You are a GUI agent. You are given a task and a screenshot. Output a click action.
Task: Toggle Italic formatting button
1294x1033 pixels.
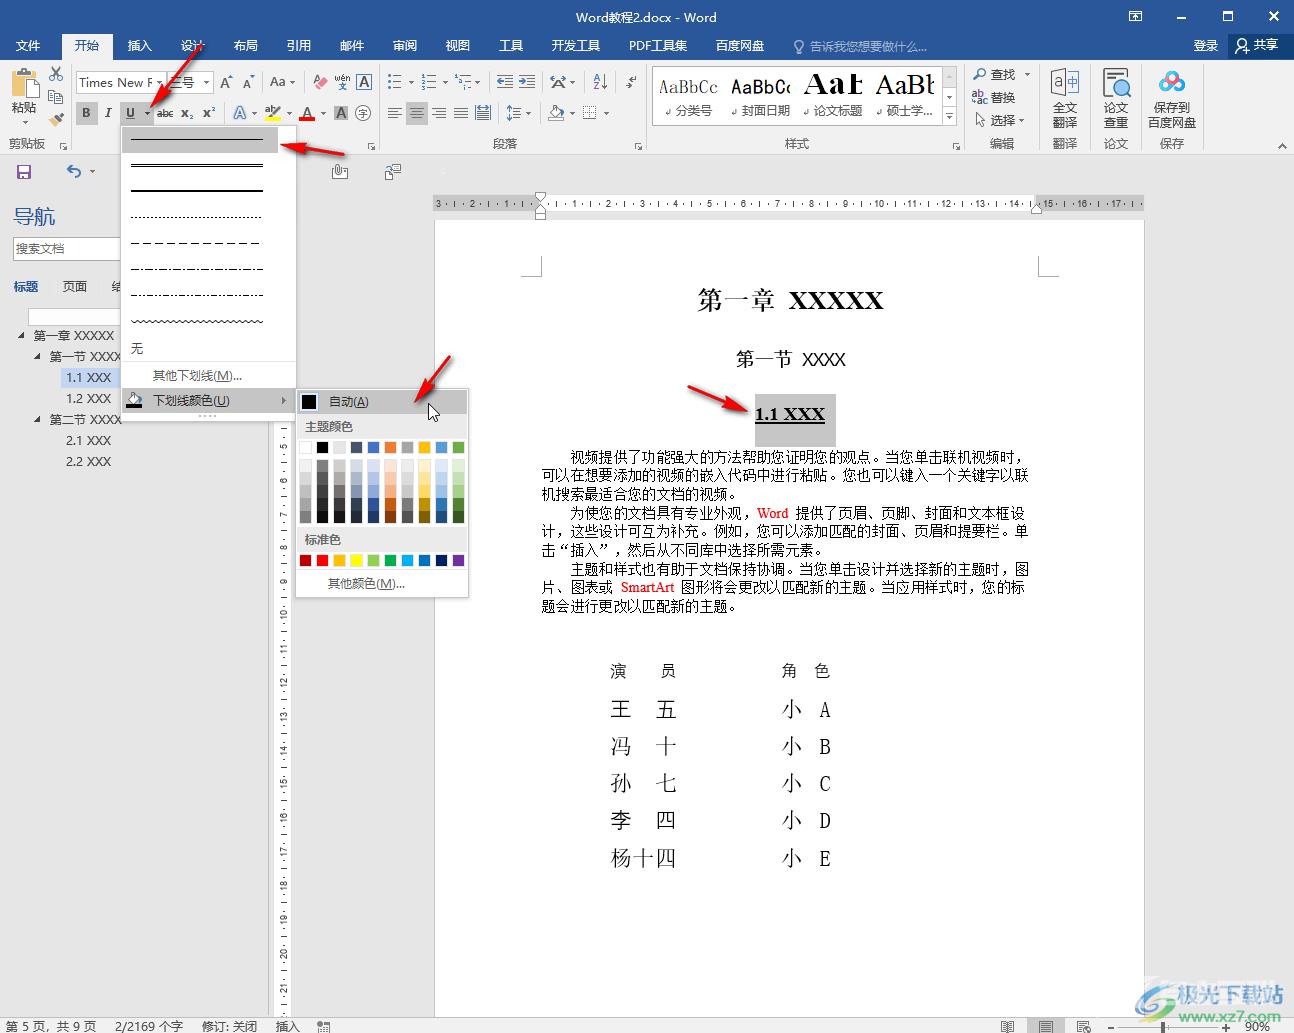pyautogui.click(x=108, y=113)
